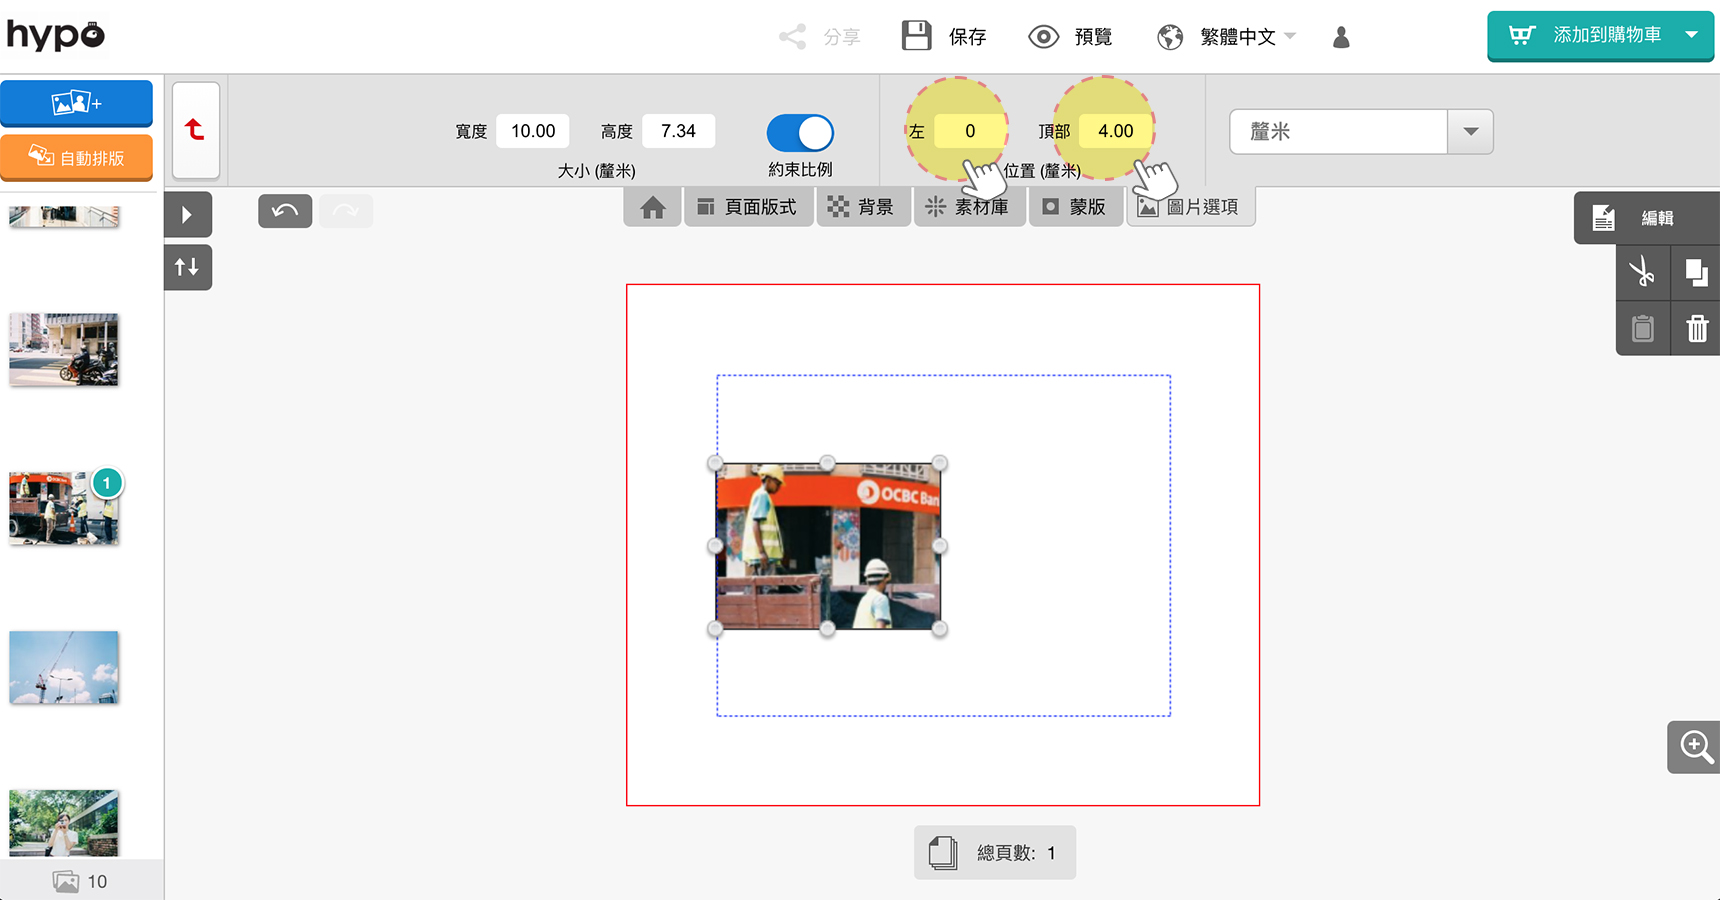Viewport: 1720px width, 900px height.
Task: Click the add photos button
Action: click(x=77, y=103)
